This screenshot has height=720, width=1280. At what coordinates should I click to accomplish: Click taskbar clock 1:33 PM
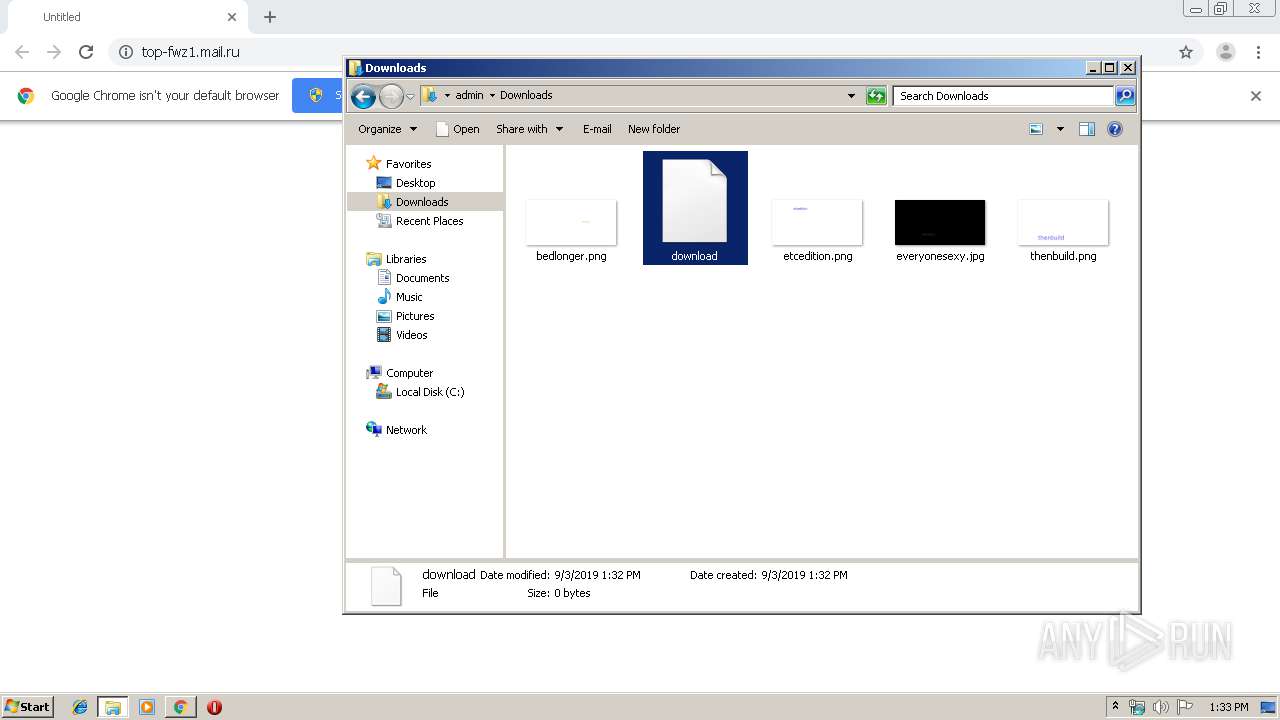pyautogui.click(x=1229, y=707)
